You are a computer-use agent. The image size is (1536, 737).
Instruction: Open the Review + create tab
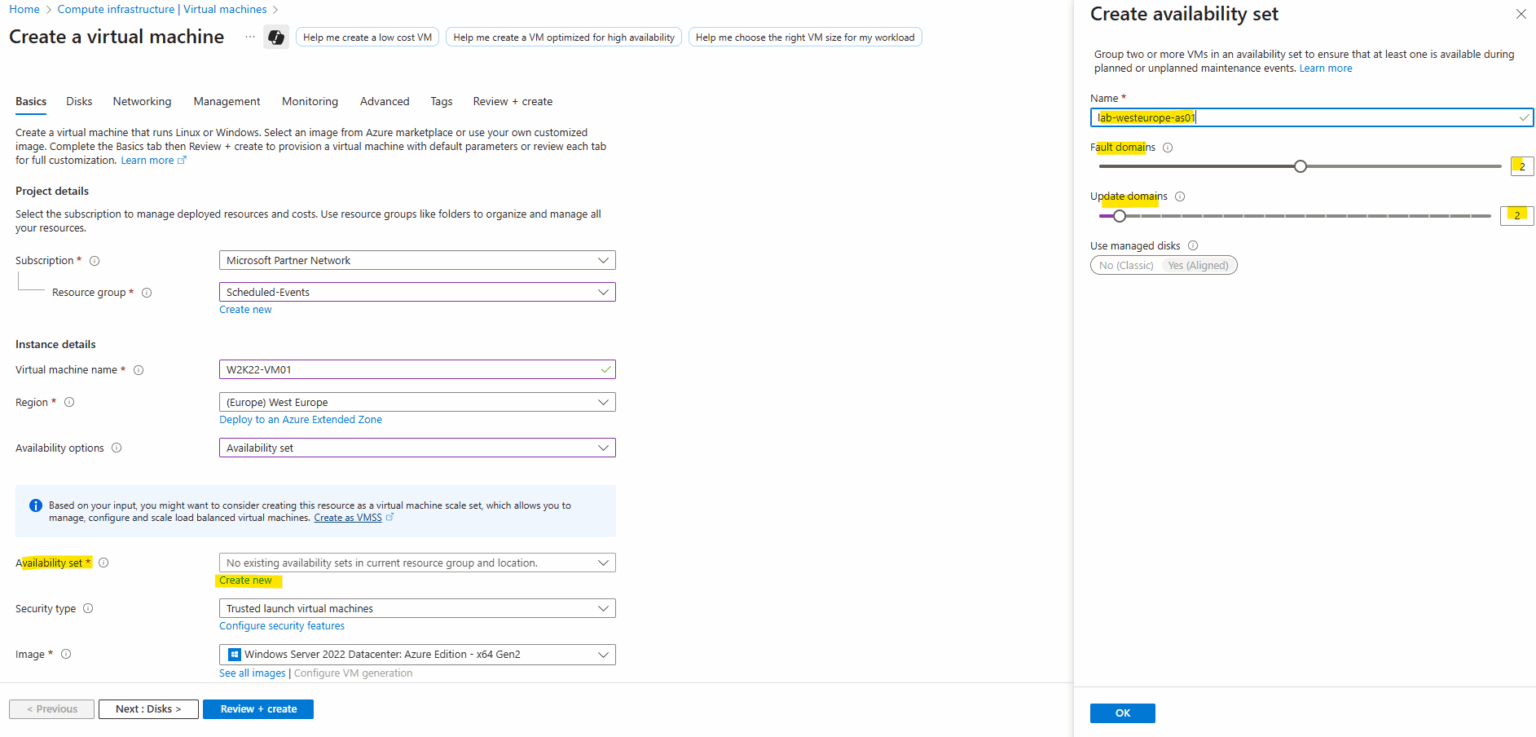tap(512, 101)
